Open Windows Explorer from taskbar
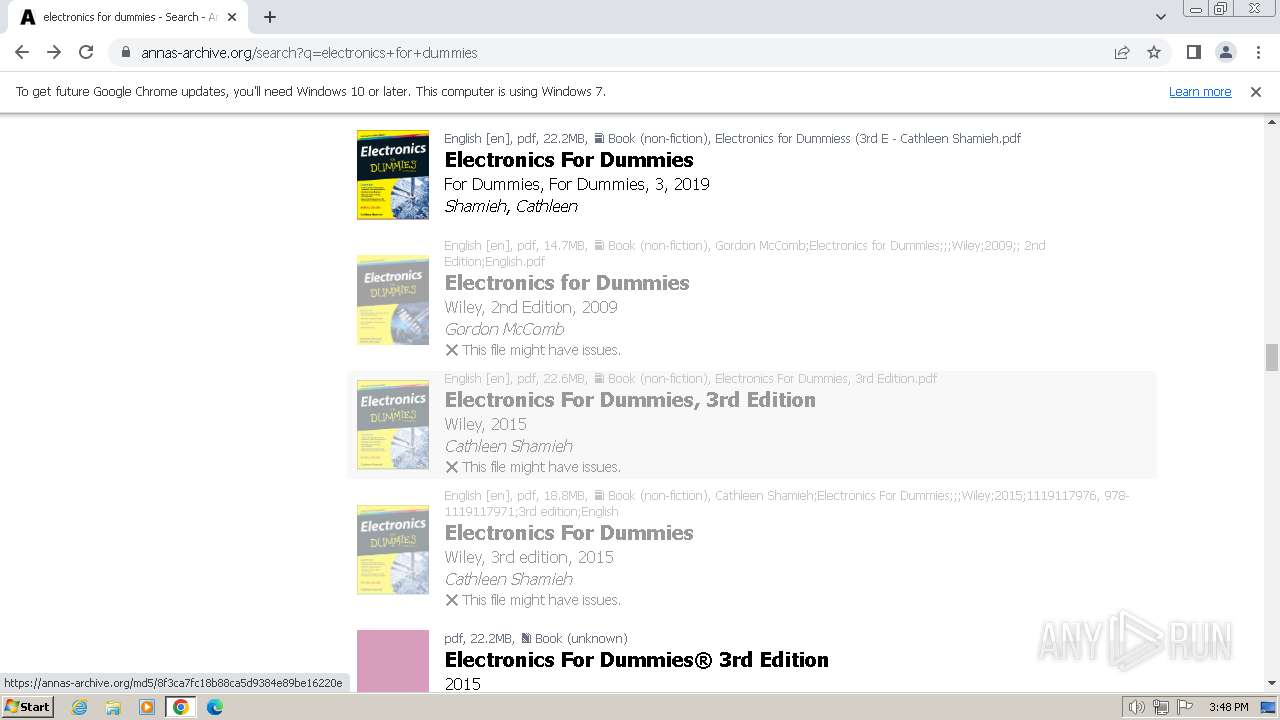The image size is (1280, 720). point(113,707)
